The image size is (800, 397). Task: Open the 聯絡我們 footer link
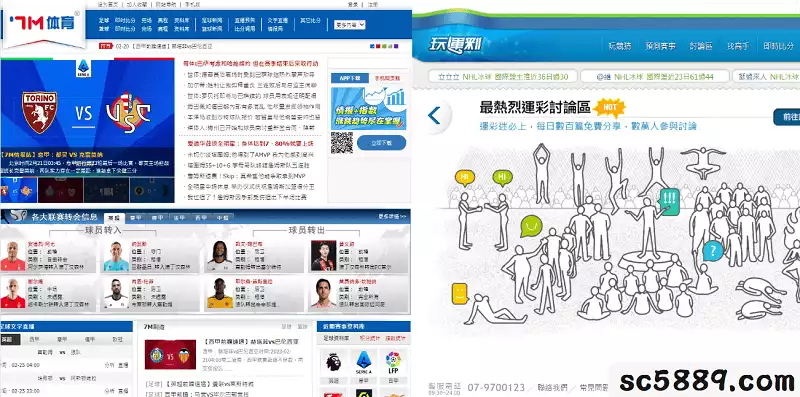[x=554, y=388]
